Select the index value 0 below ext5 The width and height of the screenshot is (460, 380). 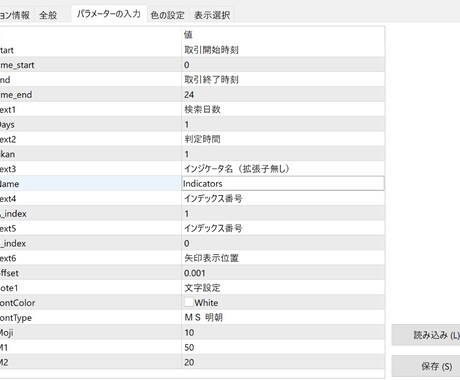point(283,243)
